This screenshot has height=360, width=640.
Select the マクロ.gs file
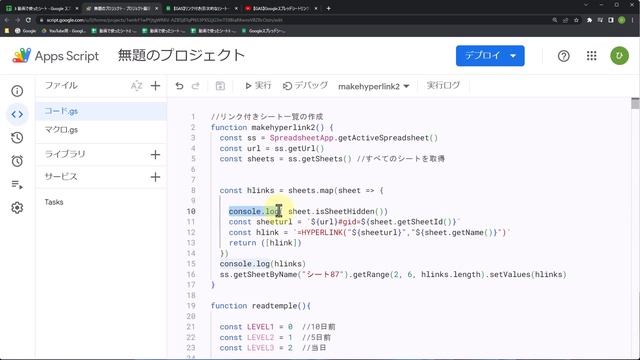tap(101, 130)
